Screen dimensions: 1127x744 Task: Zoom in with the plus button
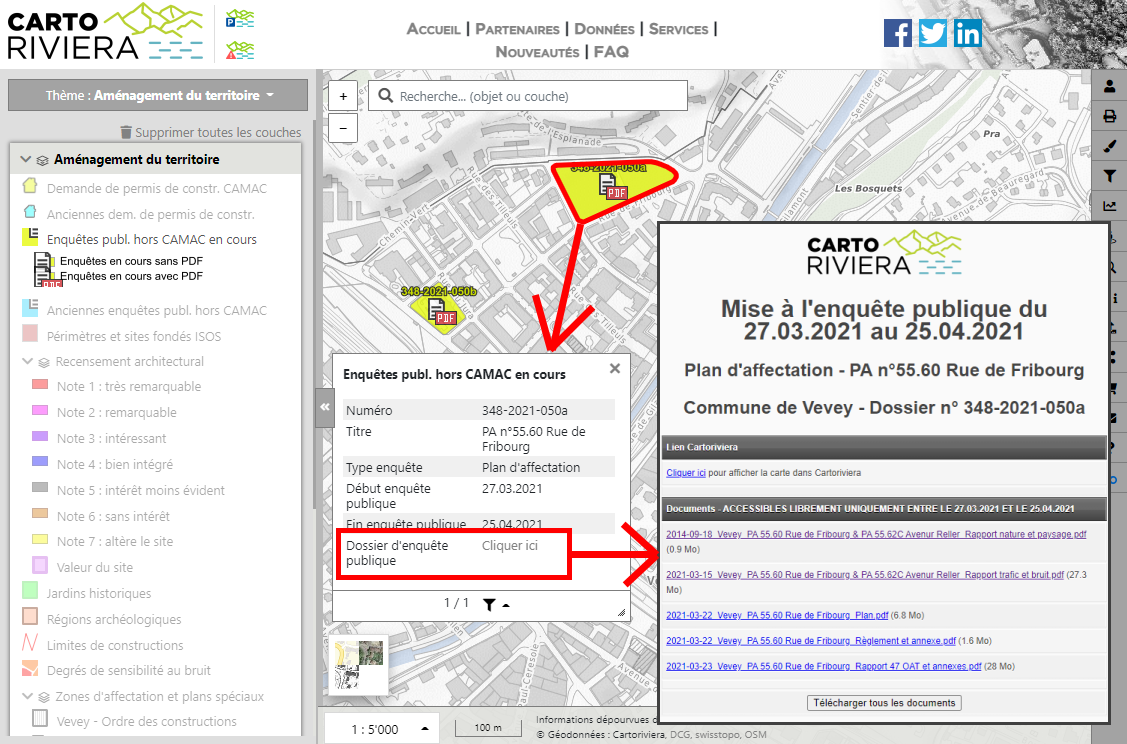[x=343, y=97]
